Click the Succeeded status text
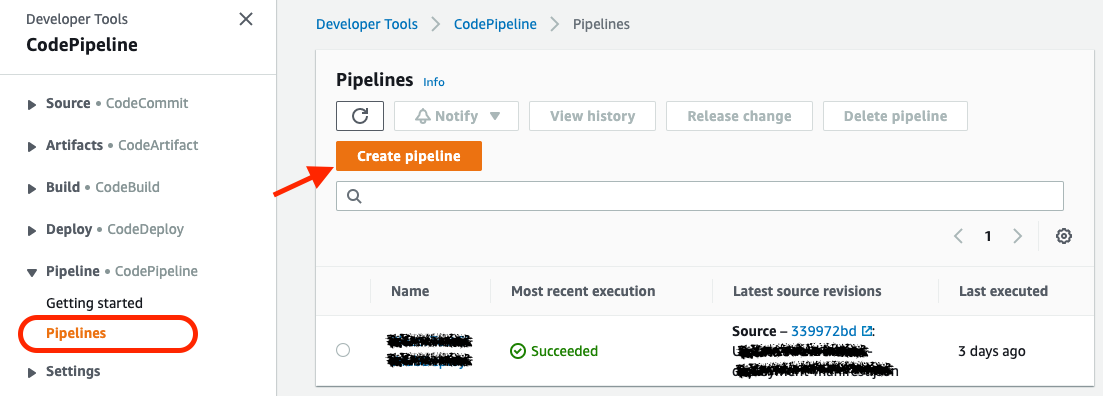1103x396 pixels. (564, 351)
